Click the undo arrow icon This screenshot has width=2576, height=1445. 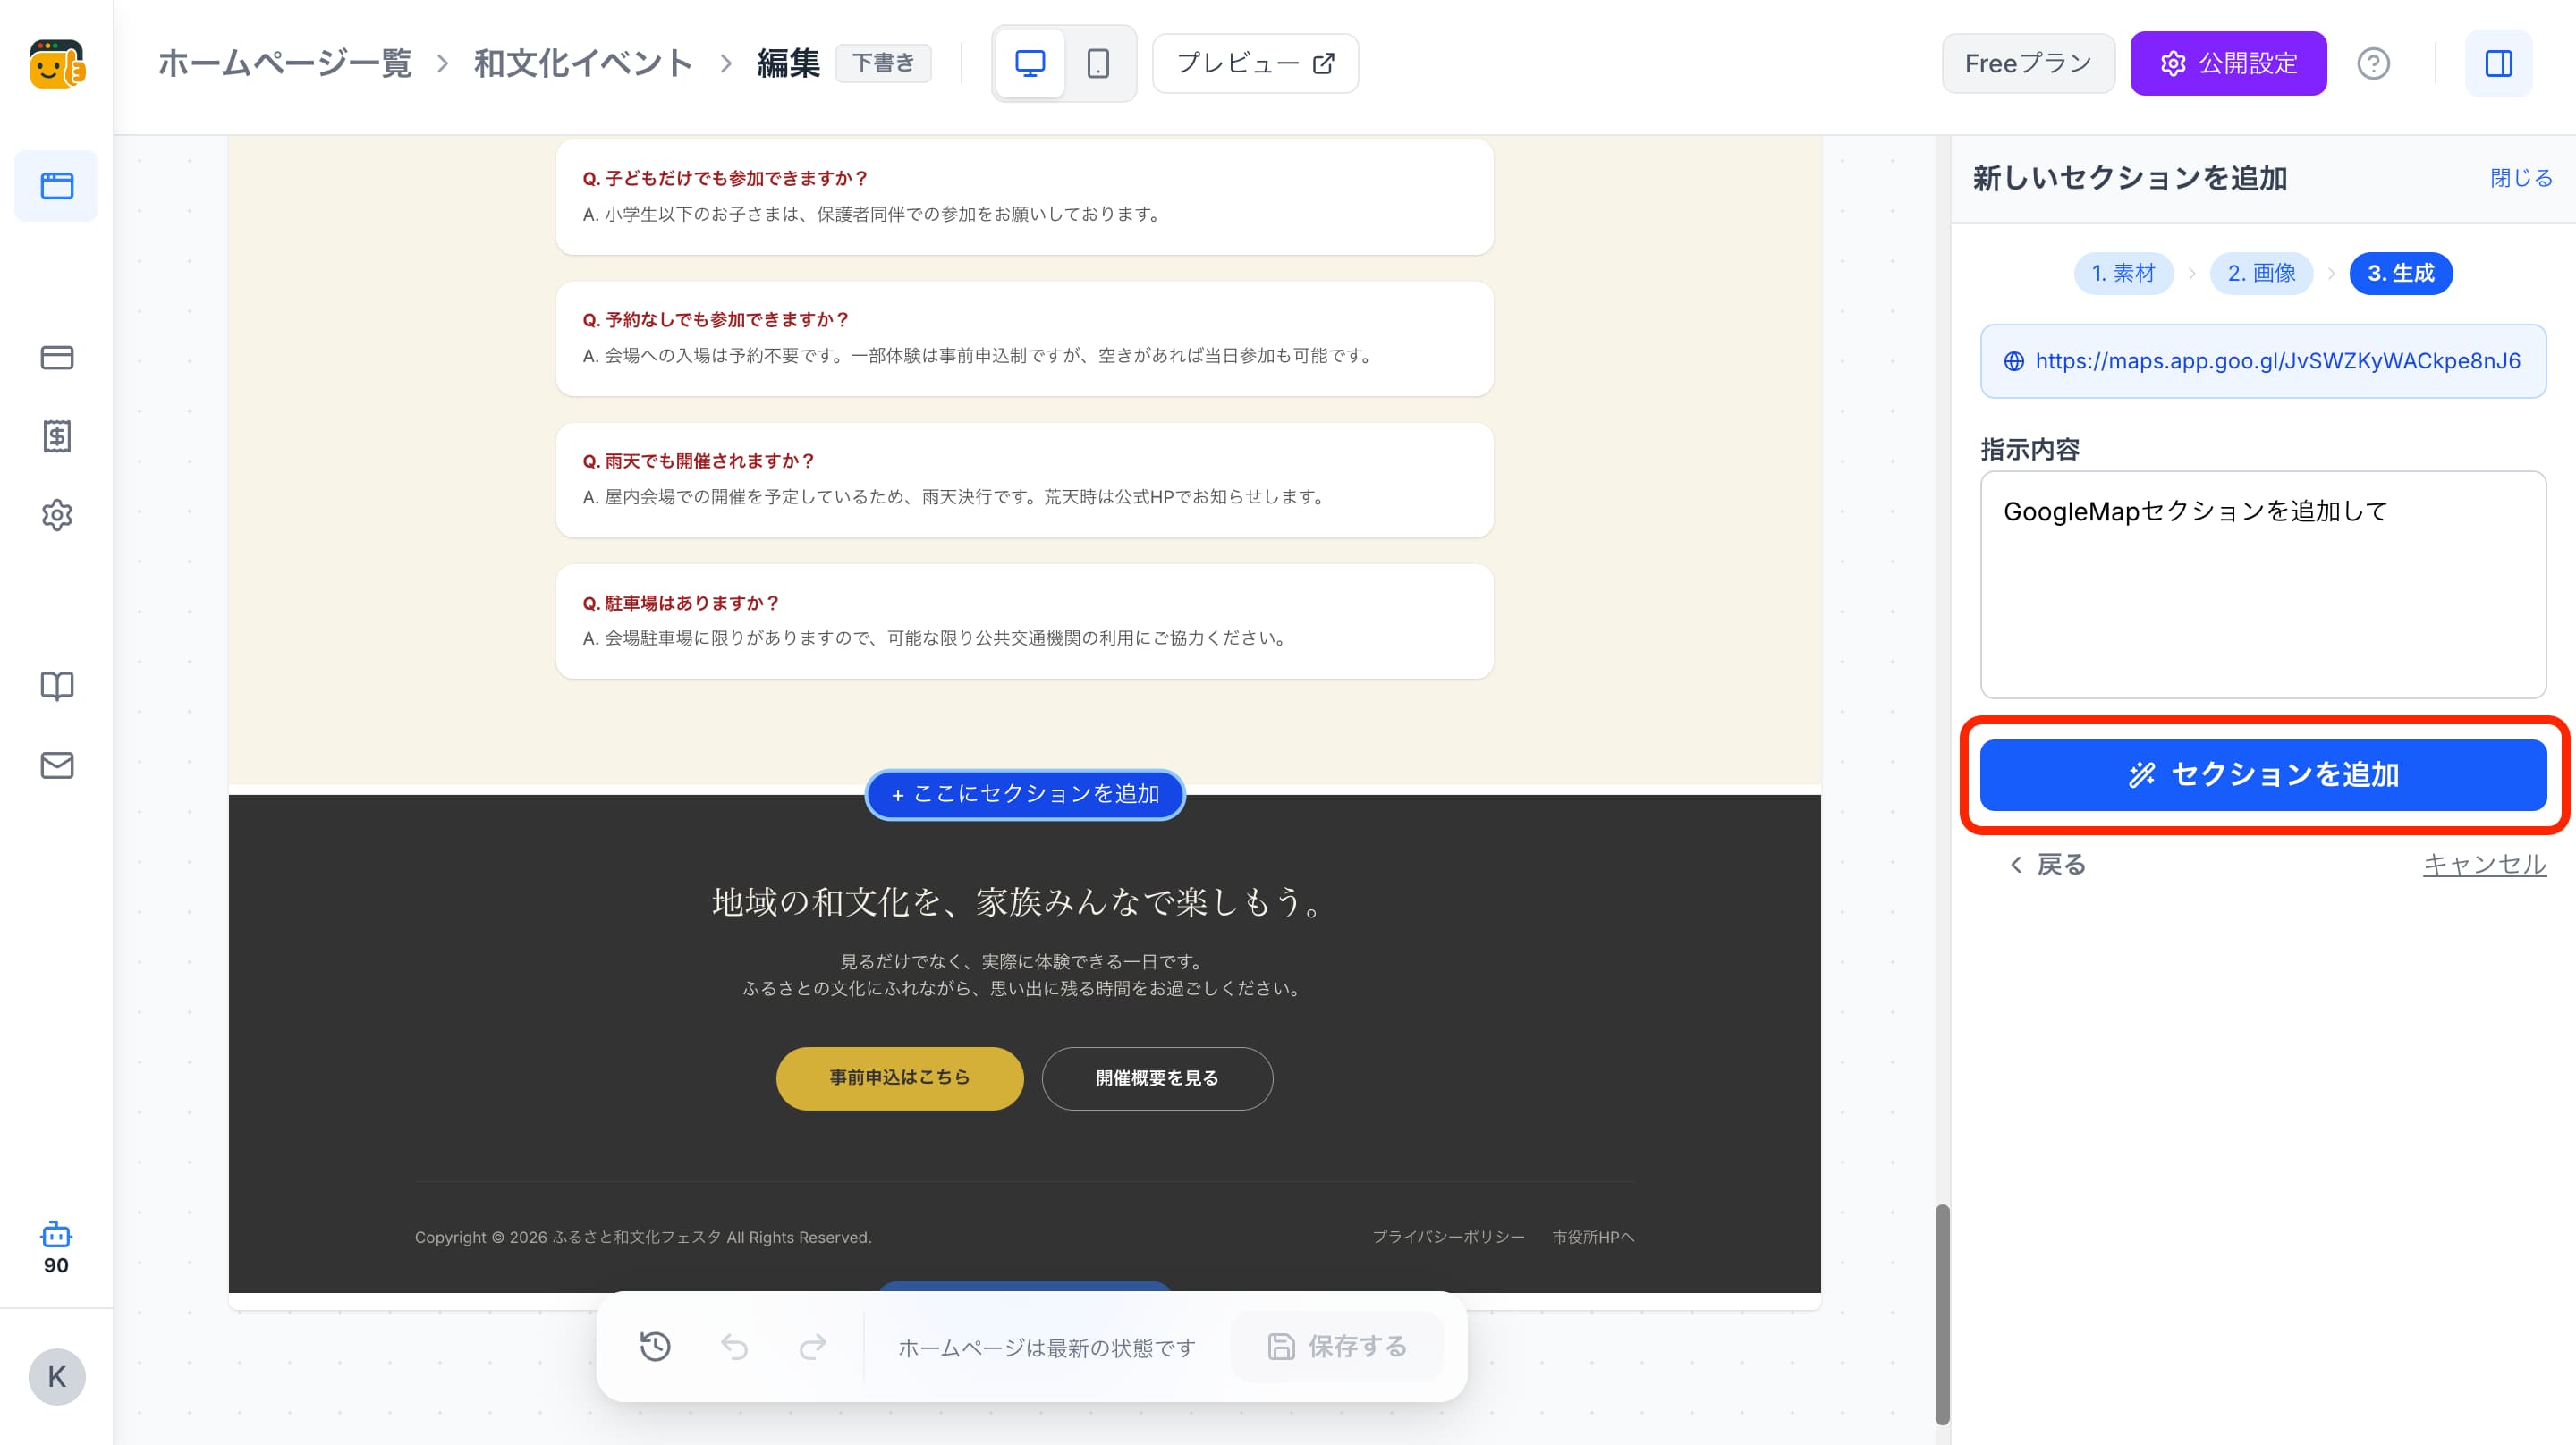pyautogui.click(x=734, y=1347)
